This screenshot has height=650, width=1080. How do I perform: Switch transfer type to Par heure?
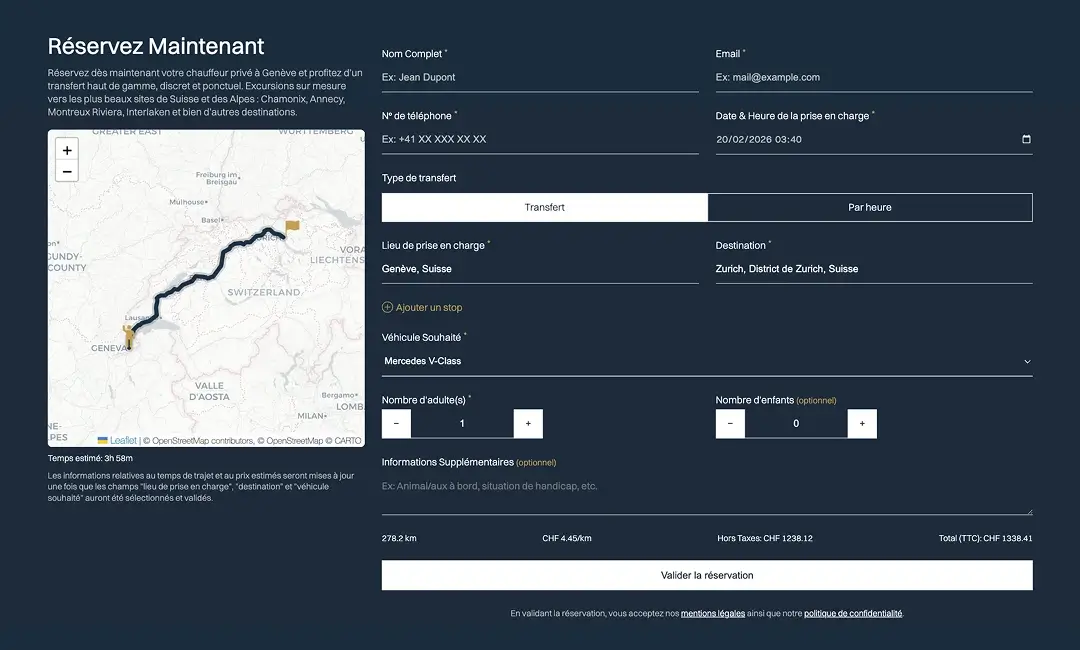[869, 207]
